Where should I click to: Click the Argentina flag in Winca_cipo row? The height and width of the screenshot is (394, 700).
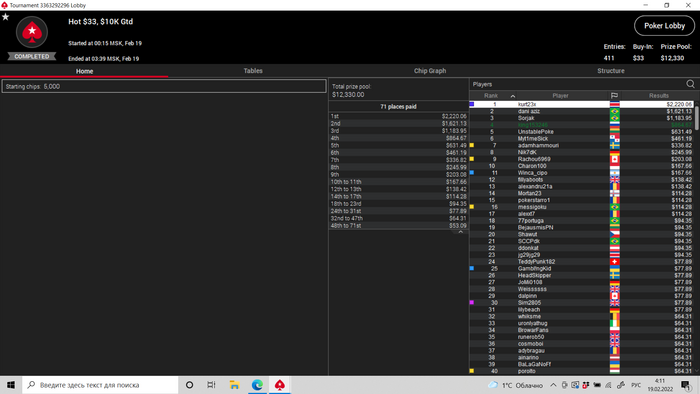coord(615,173)
